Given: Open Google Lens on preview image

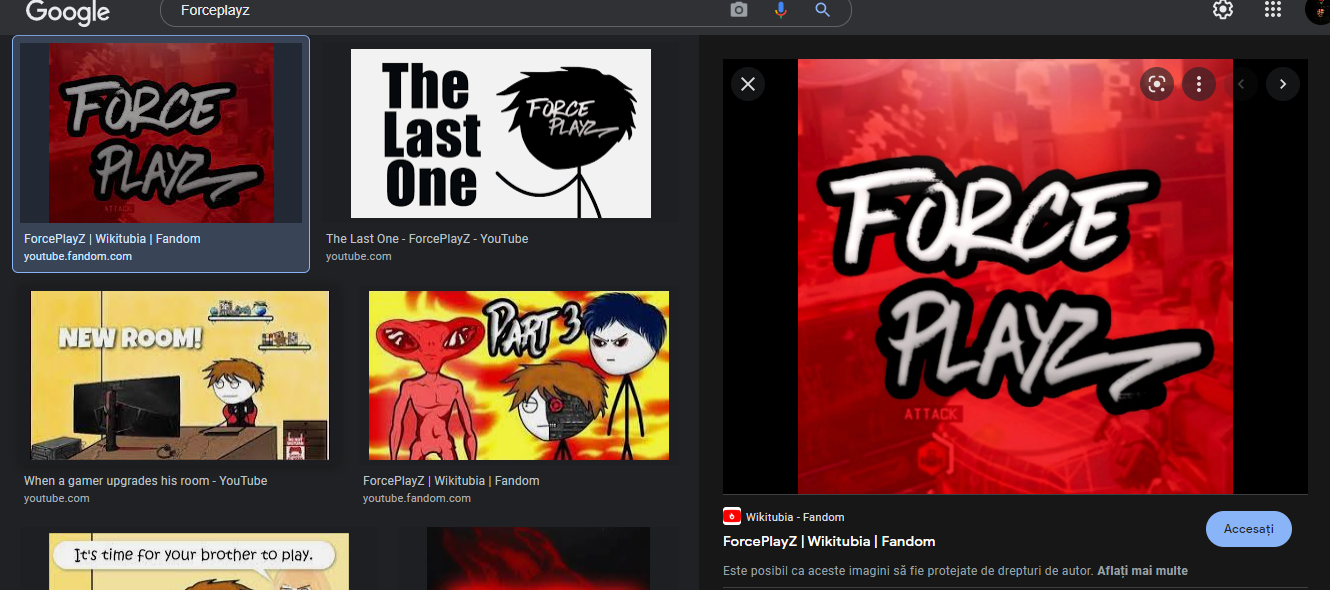Looking at the screenshot, I should click(1157, 84).
